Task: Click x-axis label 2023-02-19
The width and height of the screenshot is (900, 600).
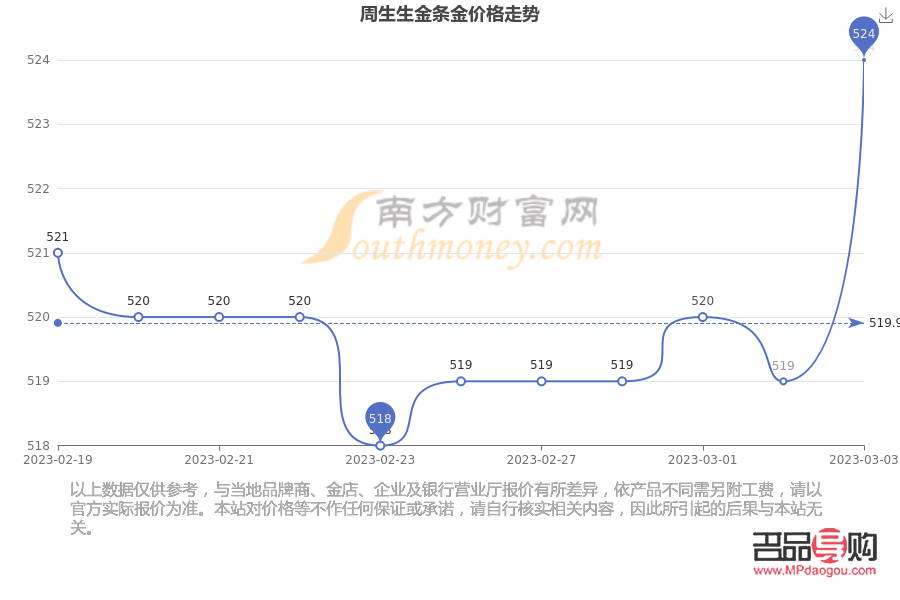Action: coord(57,460)
